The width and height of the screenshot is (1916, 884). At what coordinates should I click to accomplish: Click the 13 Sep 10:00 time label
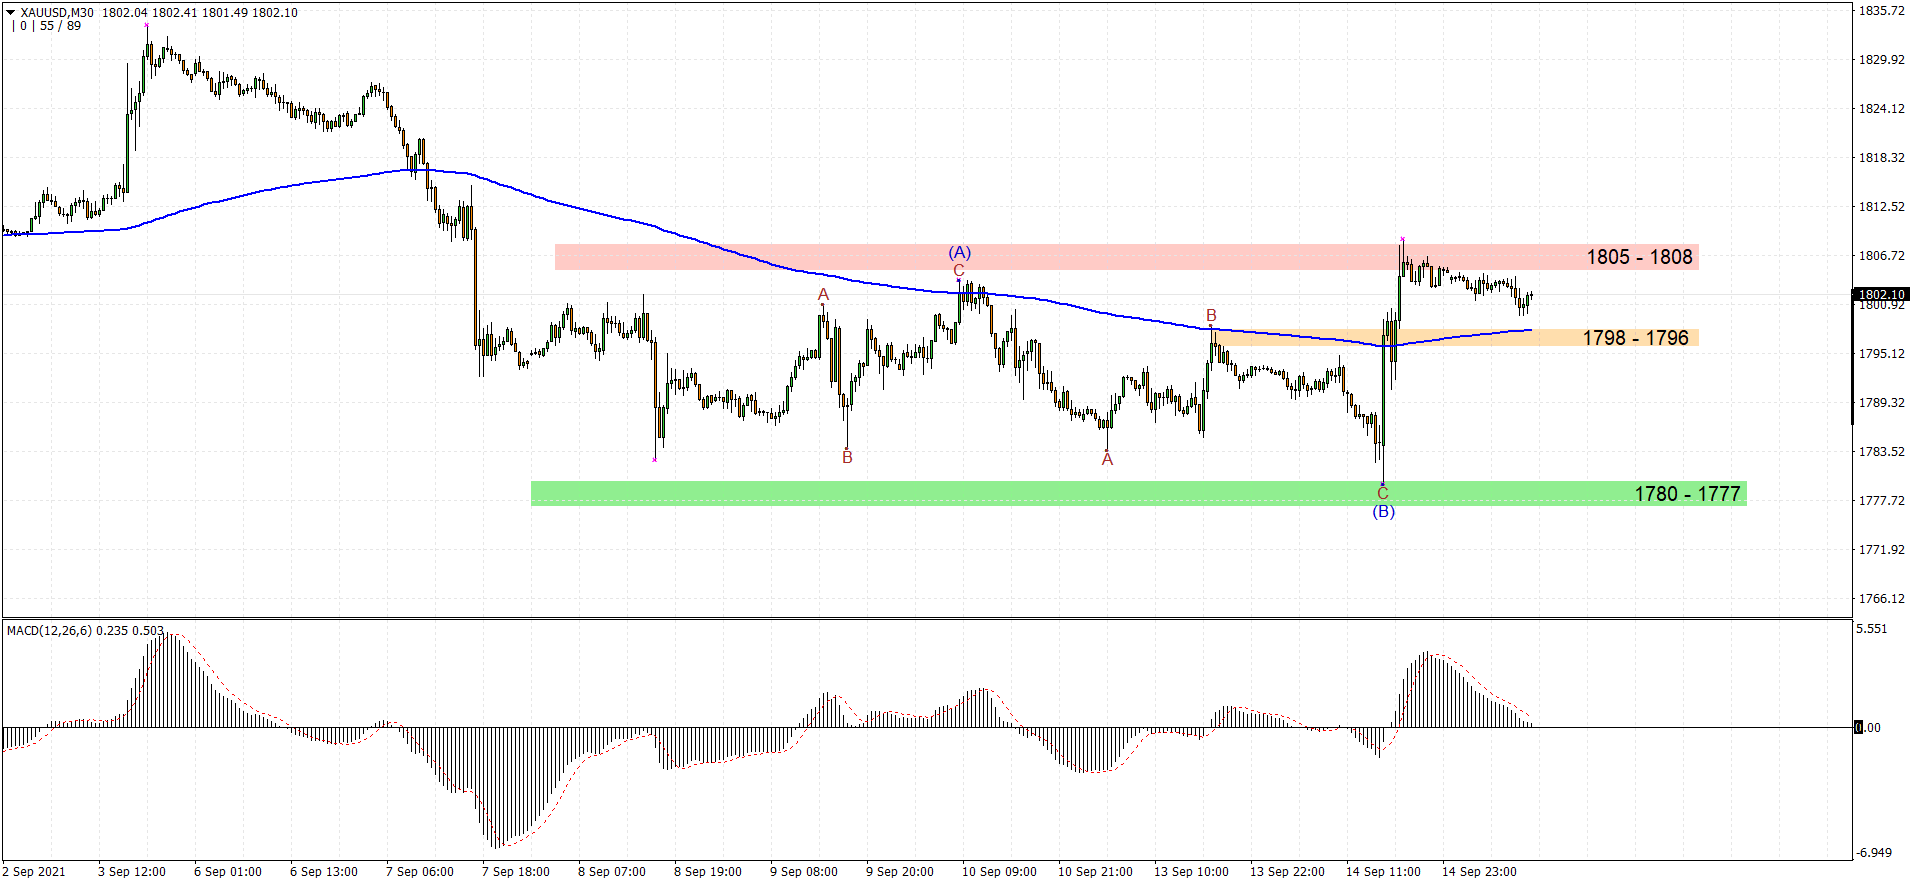point(1191,872)
